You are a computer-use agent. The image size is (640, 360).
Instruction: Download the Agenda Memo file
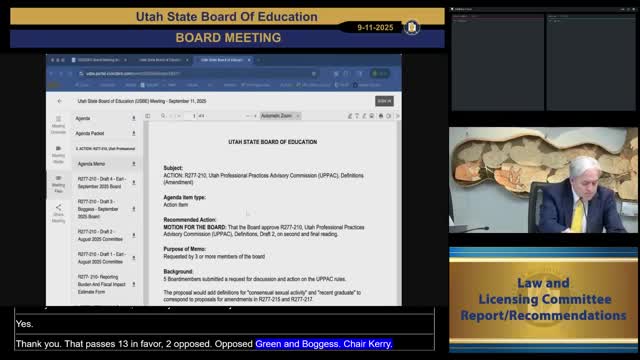(x=133, y=164)
